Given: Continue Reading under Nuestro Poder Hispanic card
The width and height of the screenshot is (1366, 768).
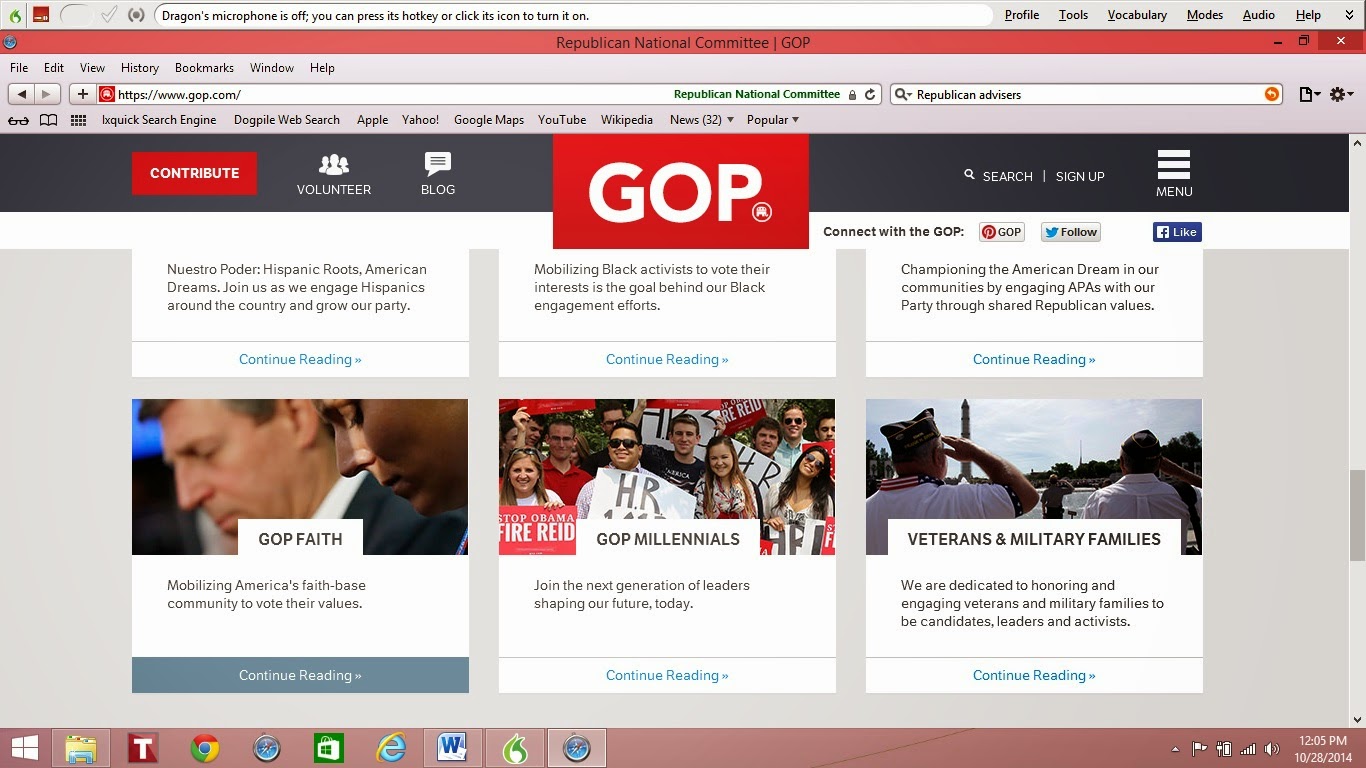Looking at the screenshot, I should pyautogui.click(x=300, y=359).
